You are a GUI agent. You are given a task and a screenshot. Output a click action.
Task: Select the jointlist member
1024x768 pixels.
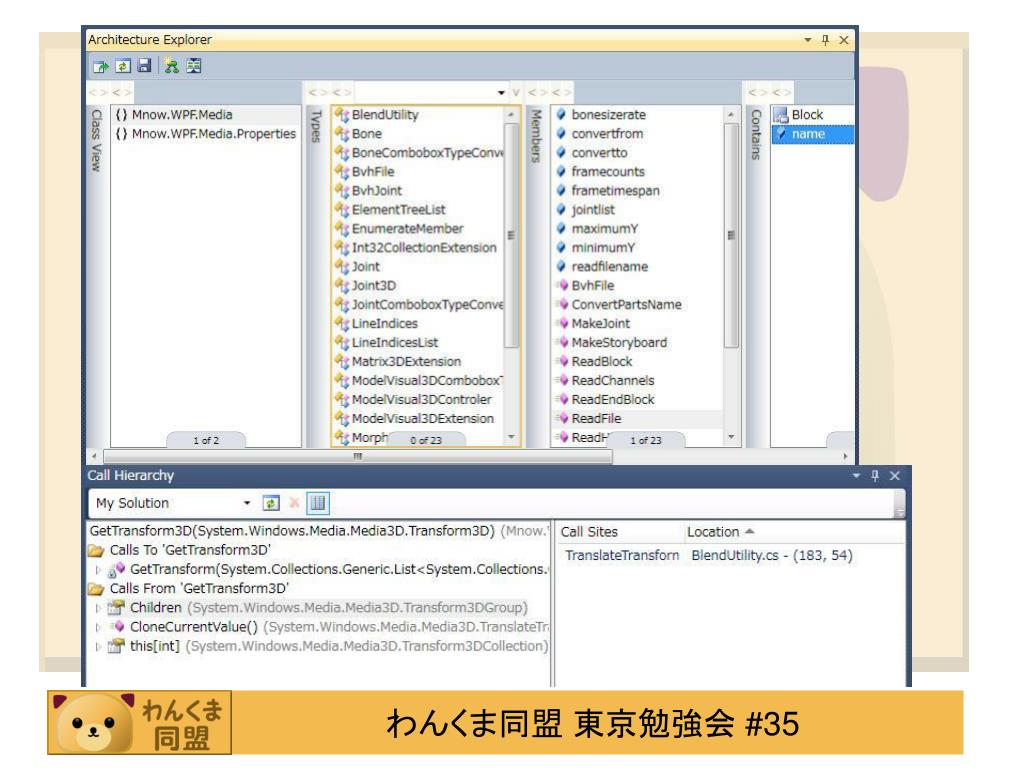click(593, 210)
